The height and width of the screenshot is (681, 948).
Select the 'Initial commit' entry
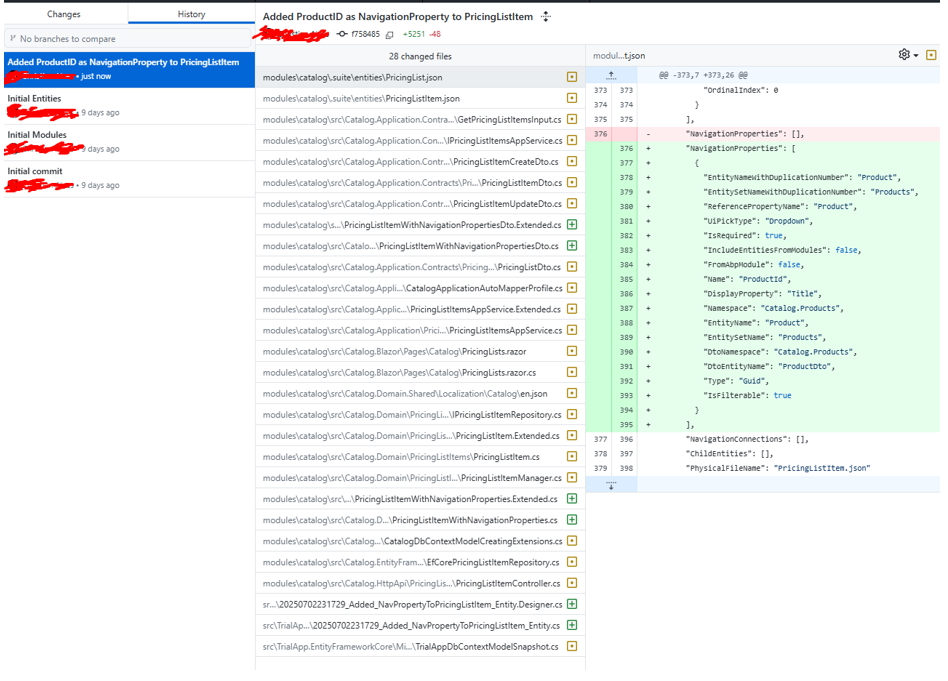tap(127, 177)
